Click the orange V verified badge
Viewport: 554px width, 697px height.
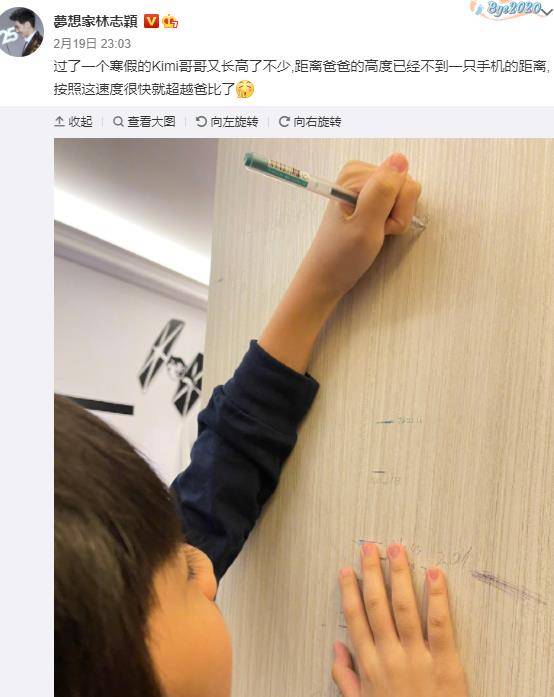151,21
